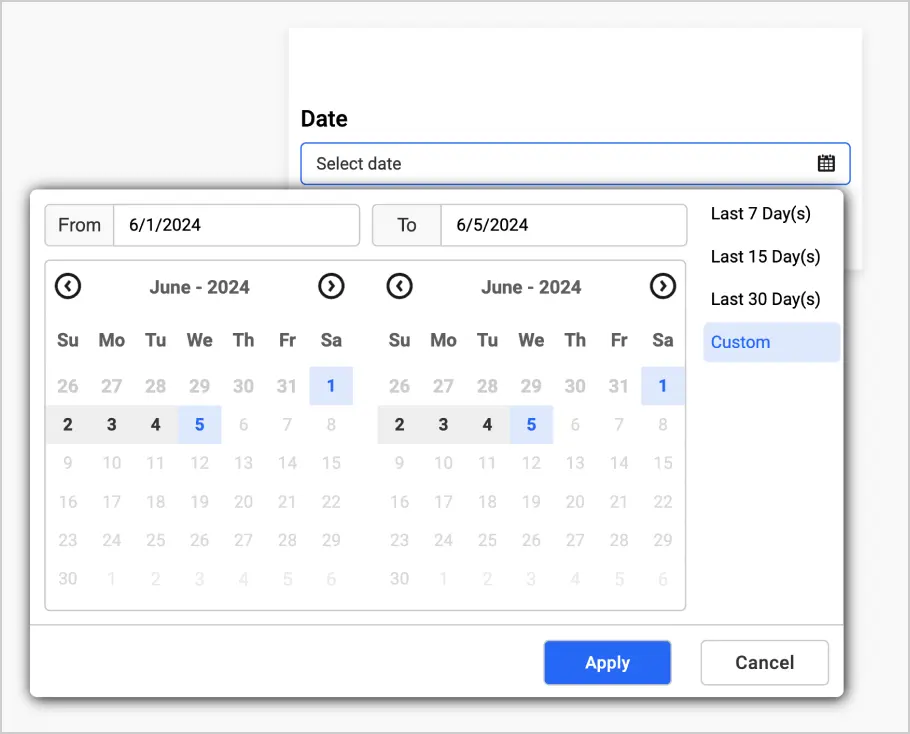
Task: Click the To date input field
Action: point(563,225)
